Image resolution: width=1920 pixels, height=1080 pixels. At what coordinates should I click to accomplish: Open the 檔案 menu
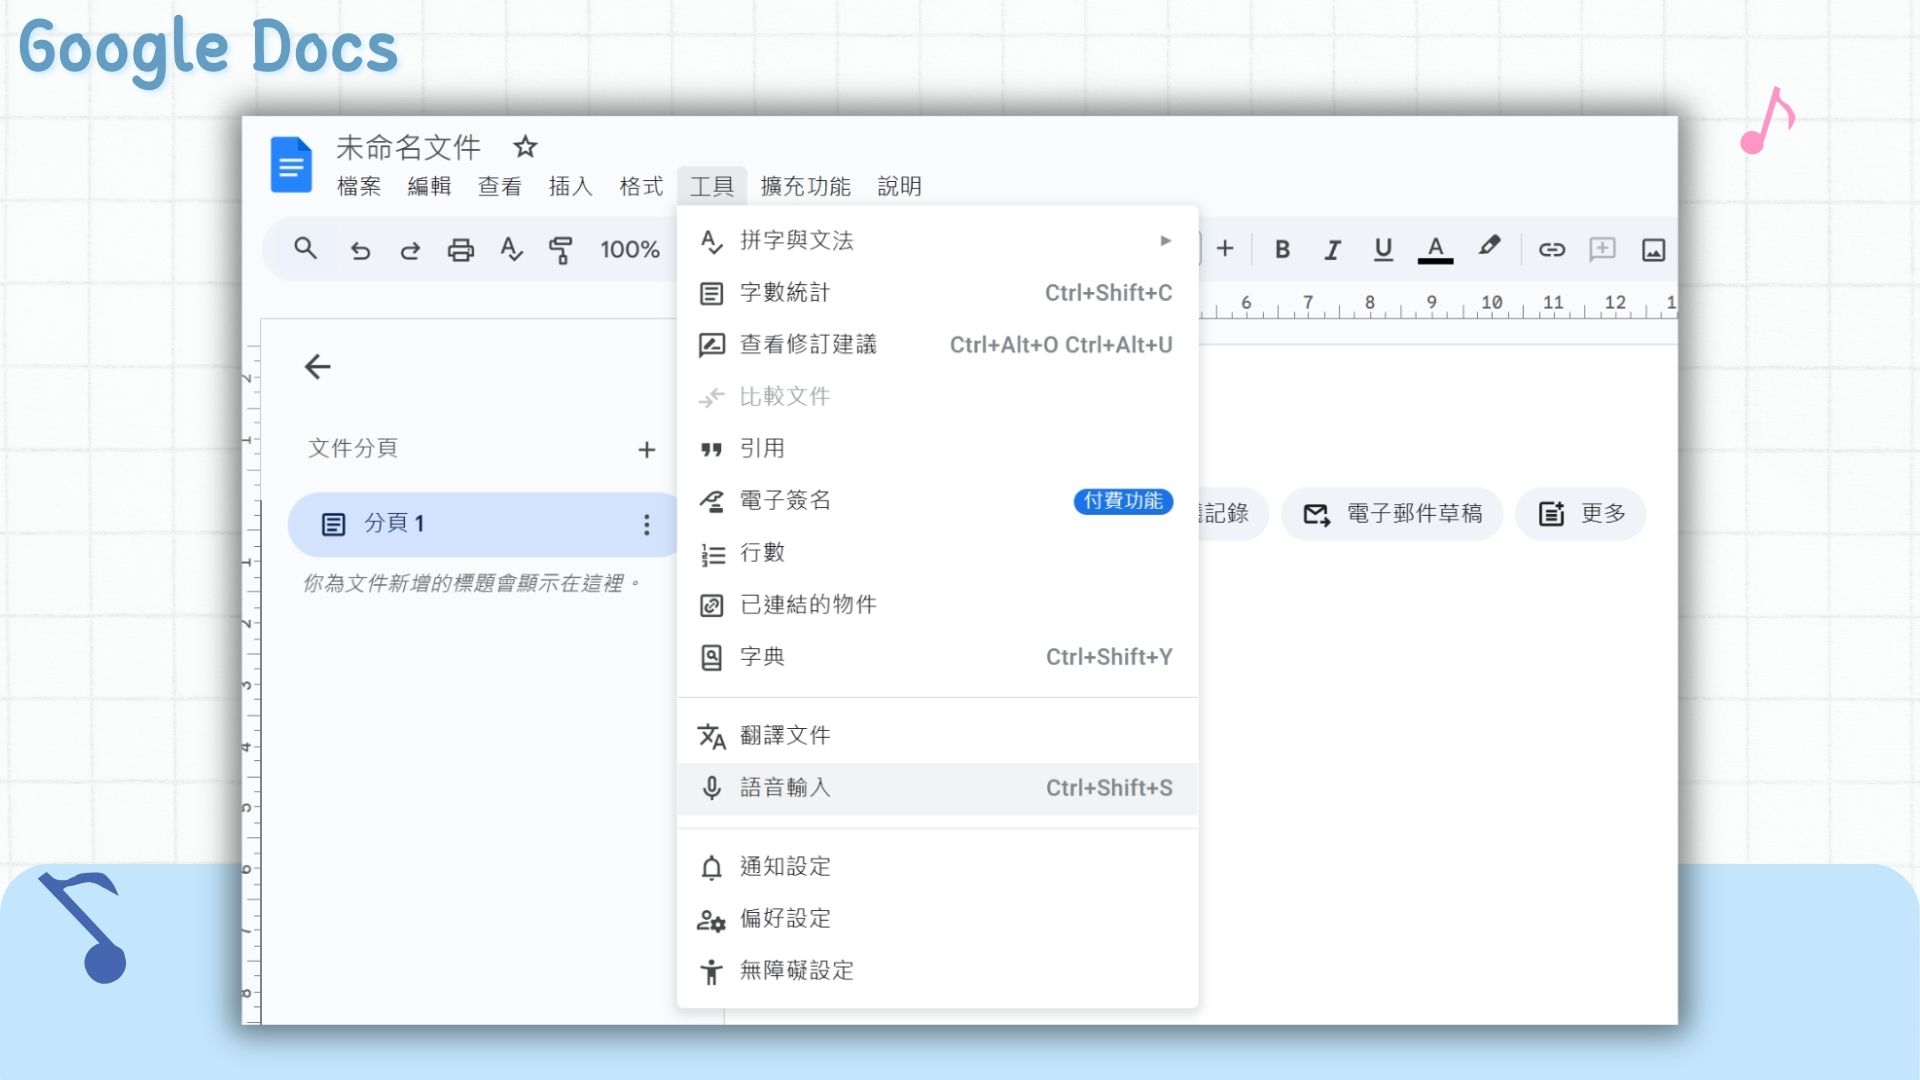pyautogui.click(x=359, y=186)
